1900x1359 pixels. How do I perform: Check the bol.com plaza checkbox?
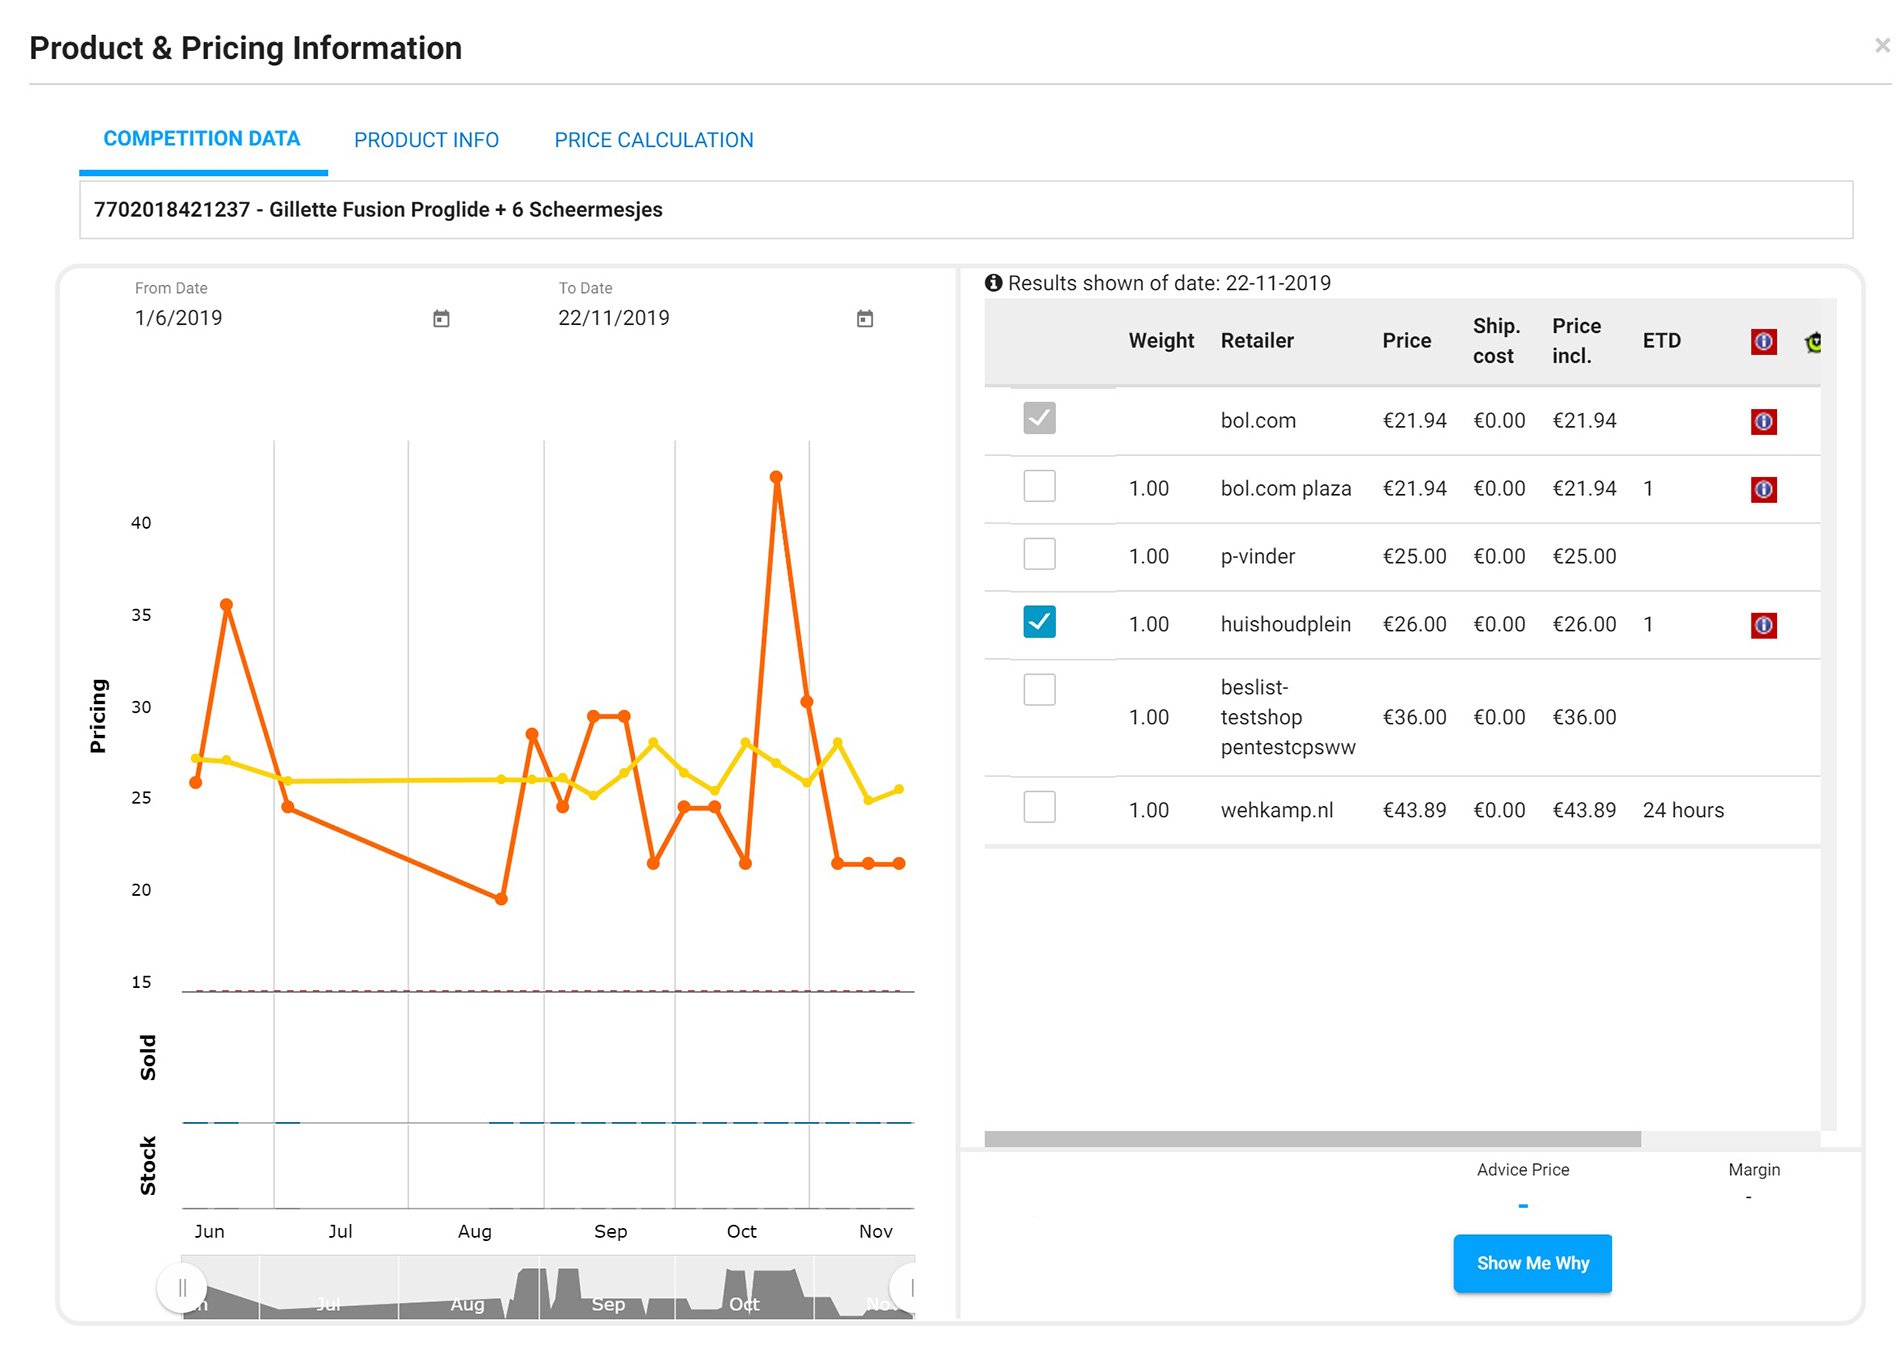pos(1039,486)
